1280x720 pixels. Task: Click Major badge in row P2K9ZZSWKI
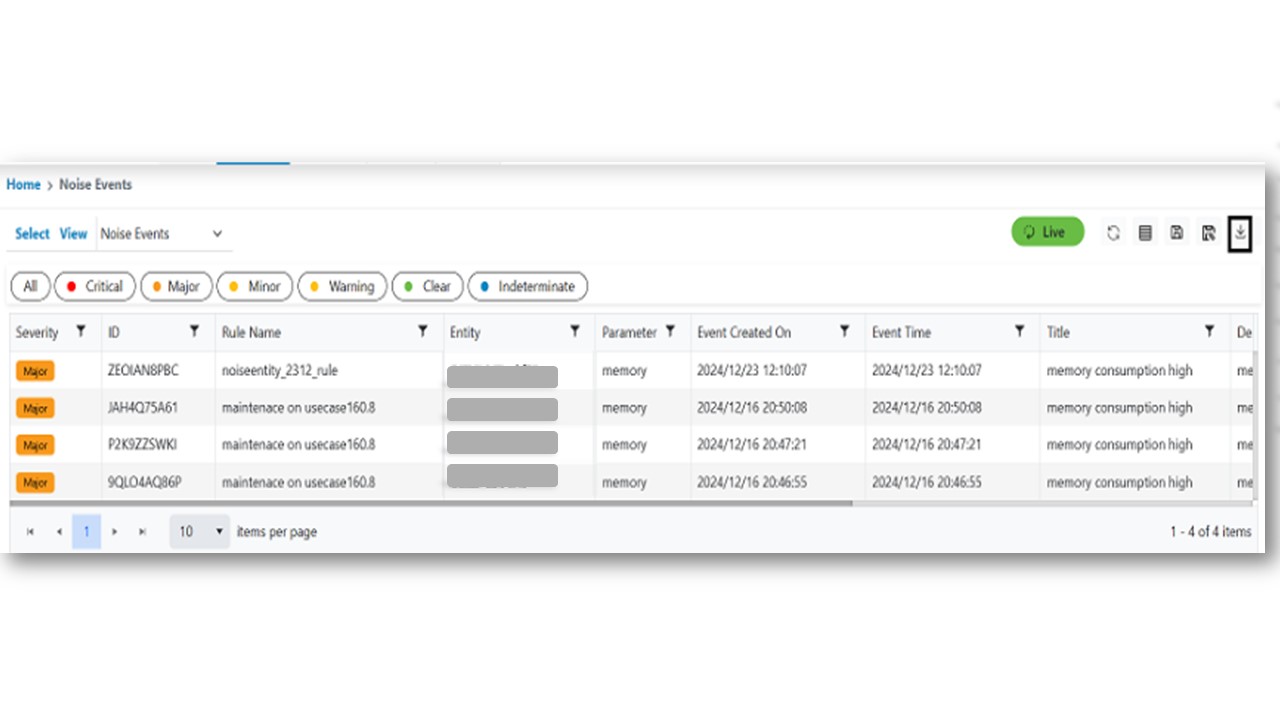tap(35, 445)
